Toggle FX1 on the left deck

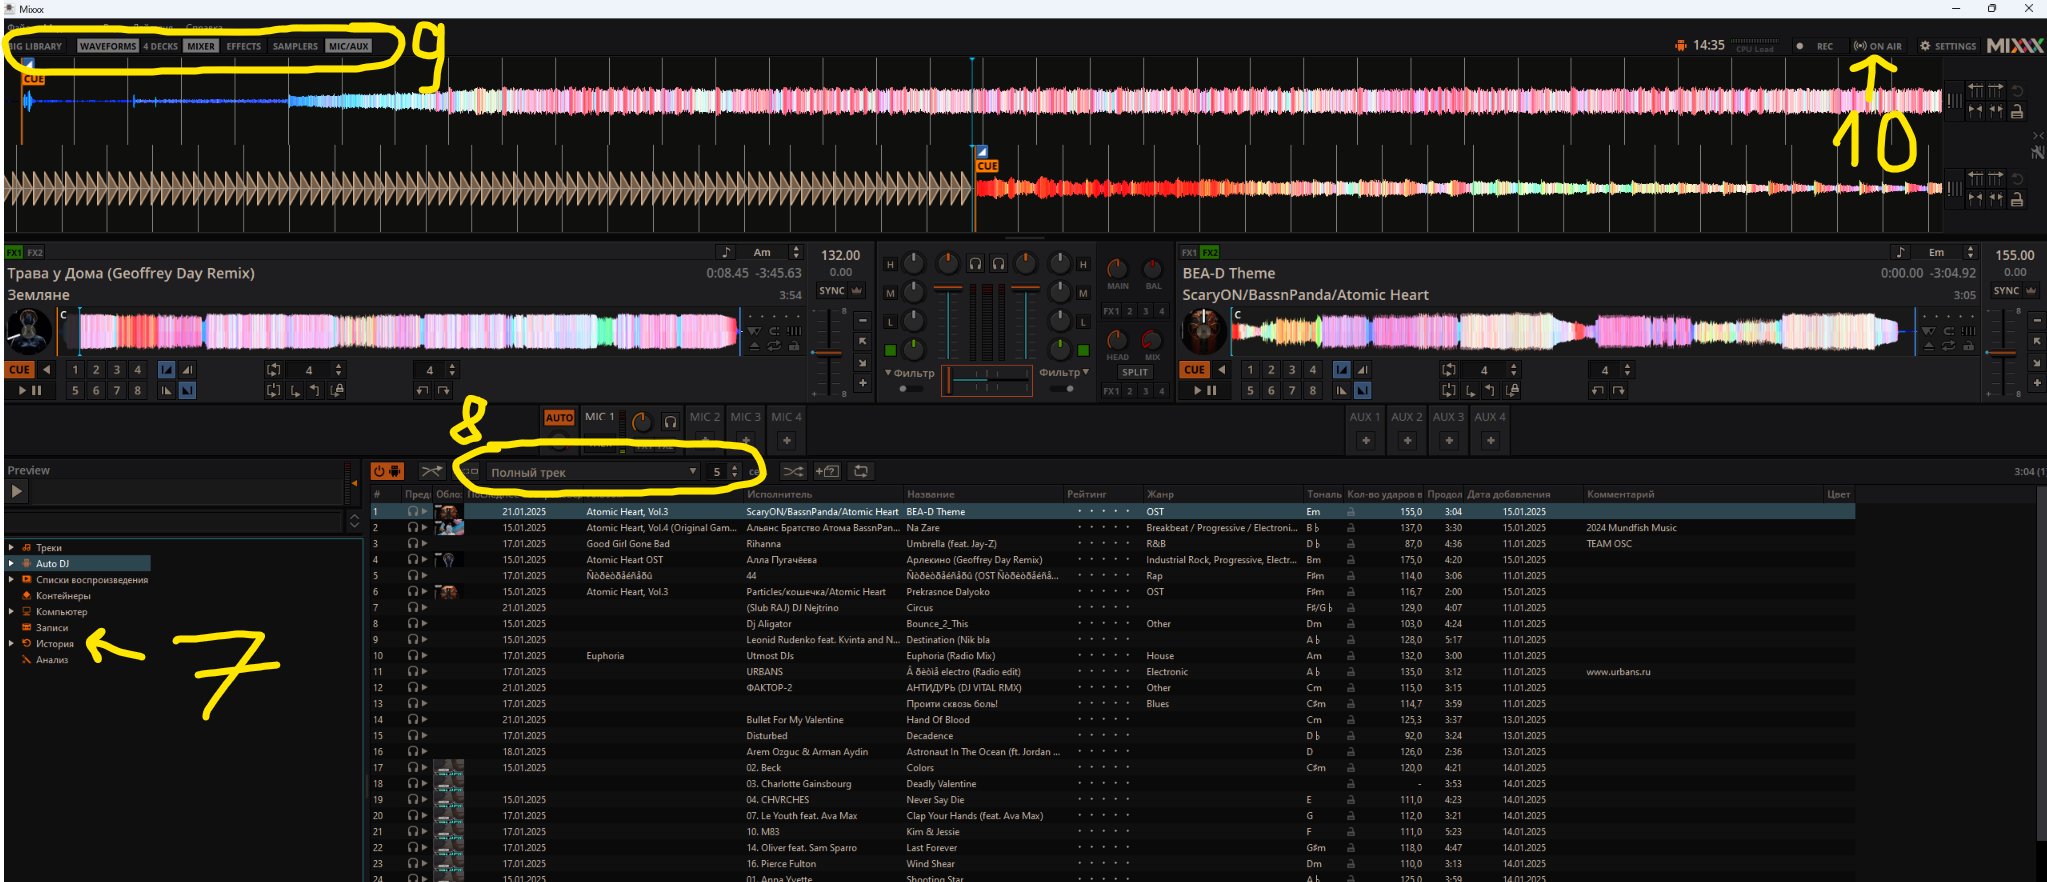pos(14,252)
